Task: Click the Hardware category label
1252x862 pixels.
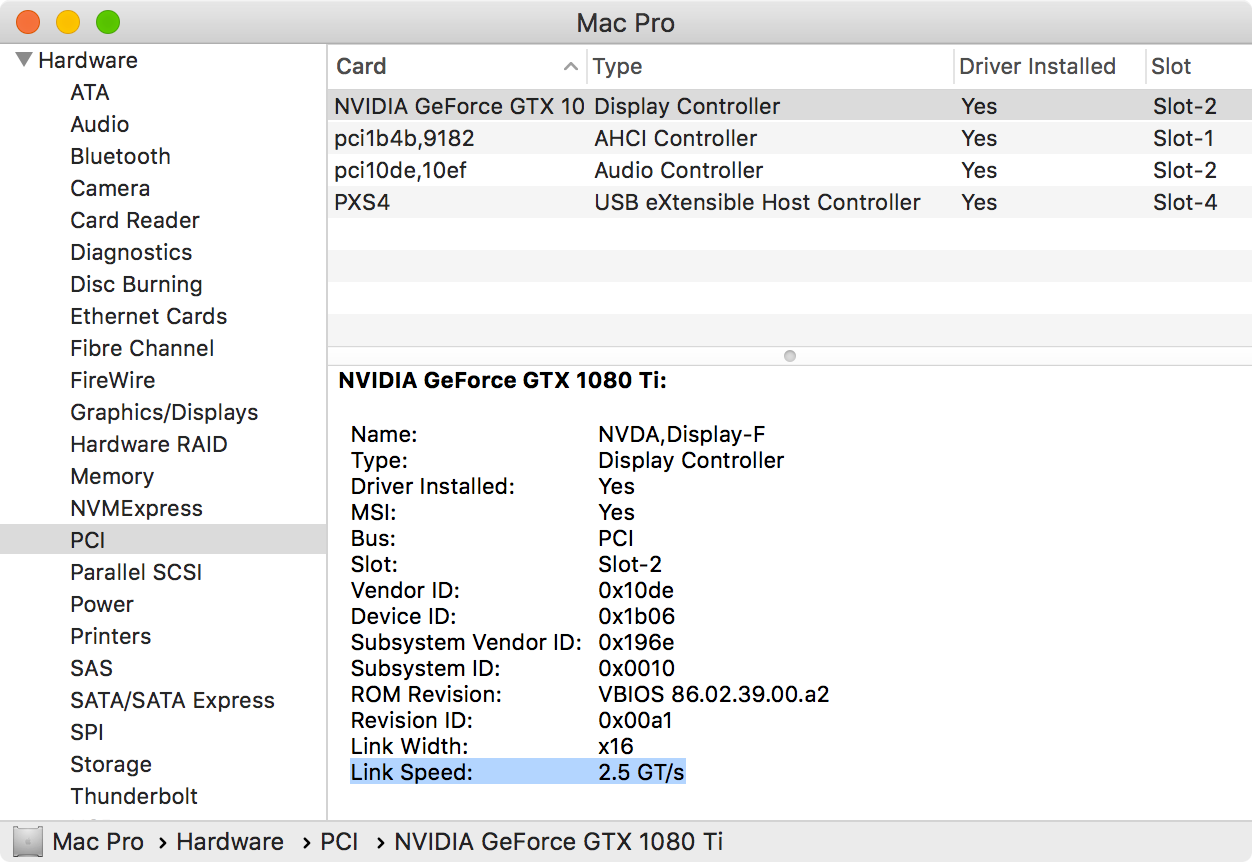Action: pyautogui.click(x=88, y=60)
